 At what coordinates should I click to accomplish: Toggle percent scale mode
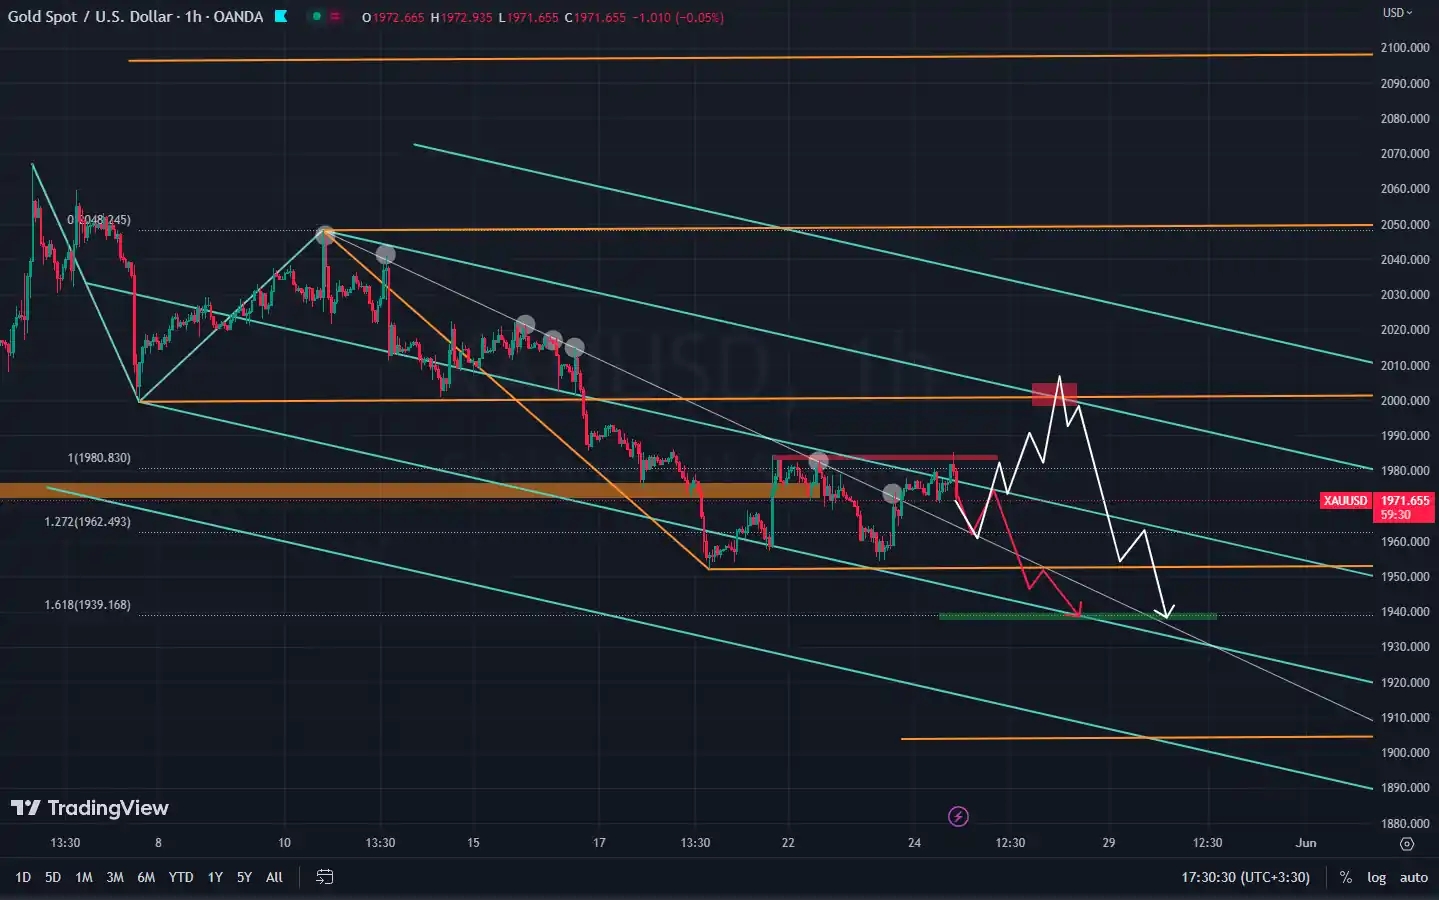[1346, 877]
